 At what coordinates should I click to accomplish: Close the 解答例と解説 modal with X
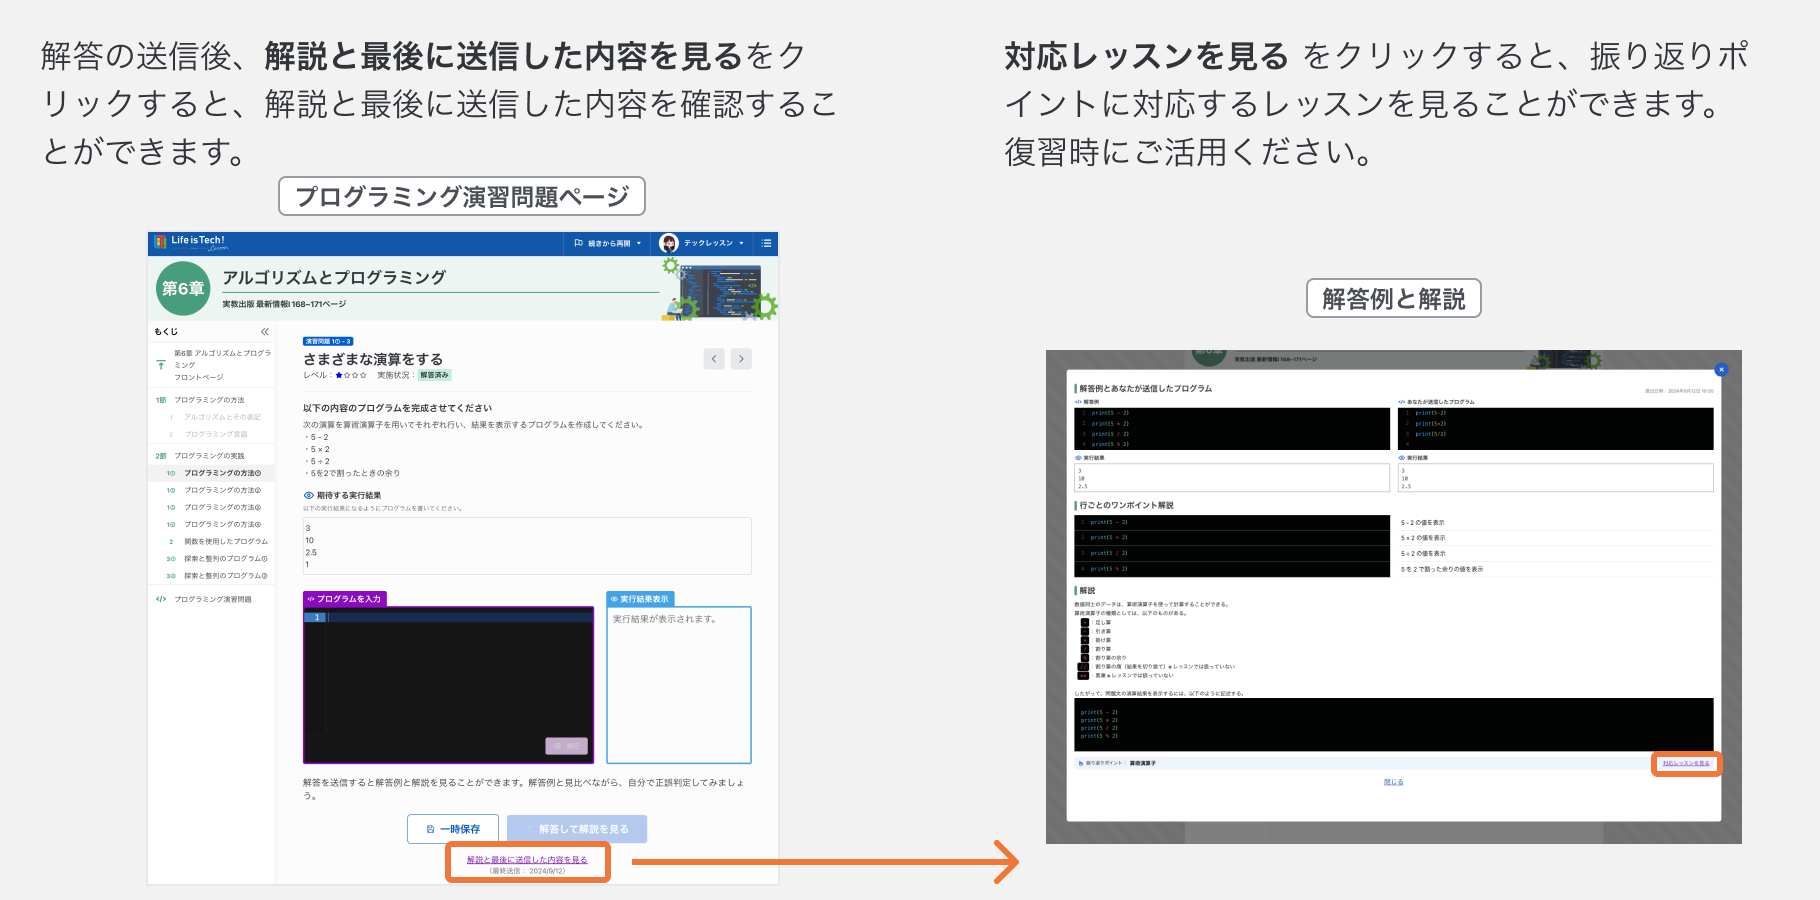tap(1721, 370)
